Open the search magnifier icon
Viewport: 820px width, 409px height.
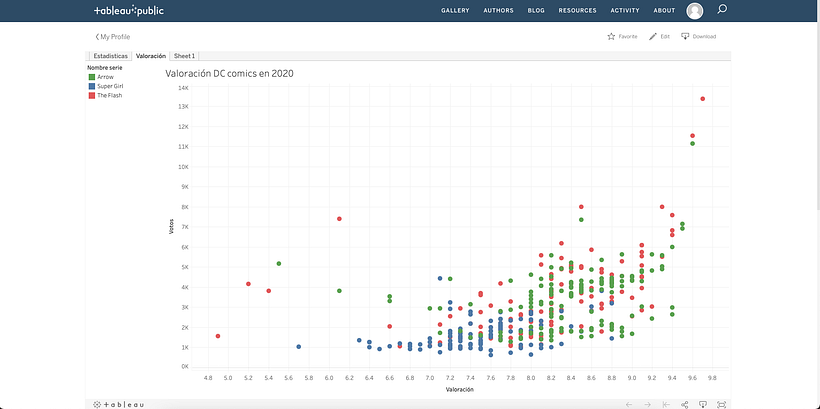(x=722, y=9)
